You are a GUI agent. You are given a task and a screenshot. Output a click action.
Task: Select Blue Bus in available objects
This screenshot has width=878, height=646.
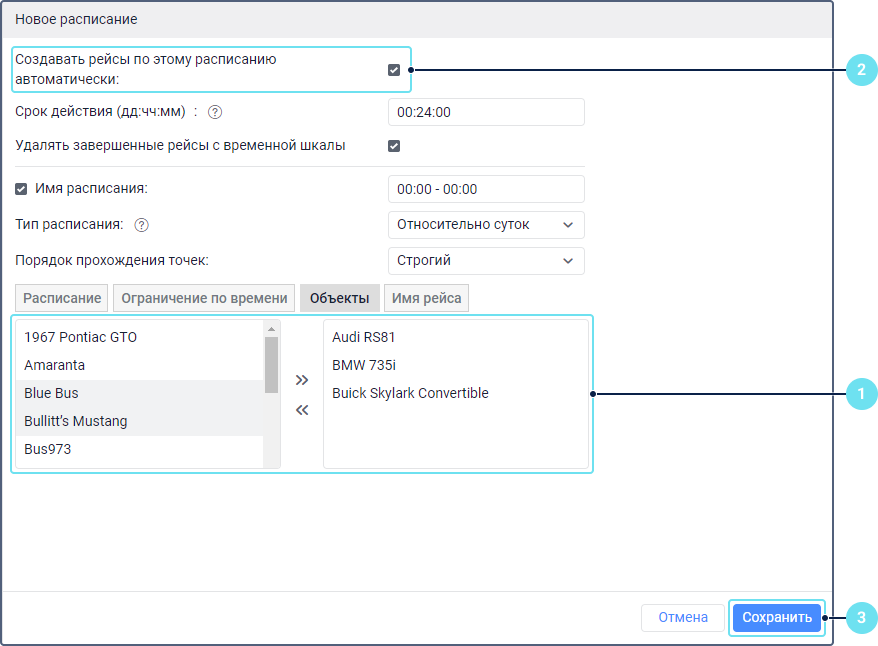[52, 394]
